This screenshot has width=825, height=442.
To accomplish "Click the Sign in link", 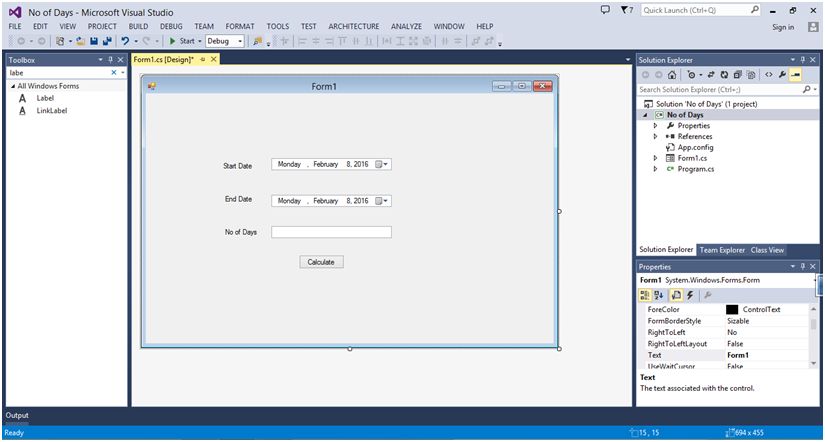I will point(783,27).
